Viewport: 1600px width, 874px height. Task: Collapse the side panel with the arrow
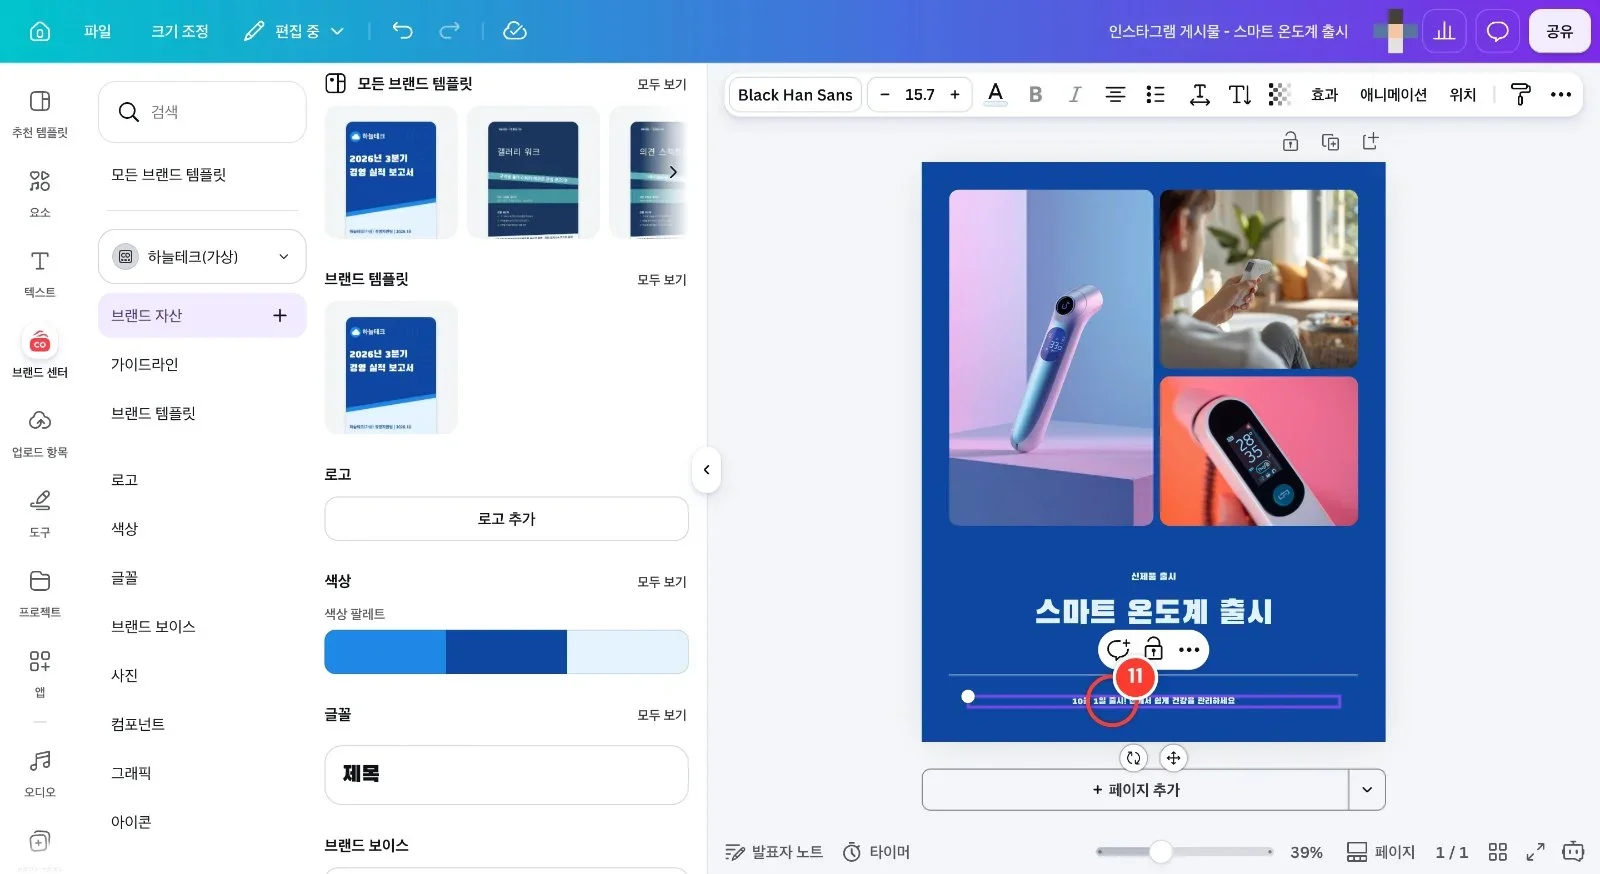click(x=706, y=469)
